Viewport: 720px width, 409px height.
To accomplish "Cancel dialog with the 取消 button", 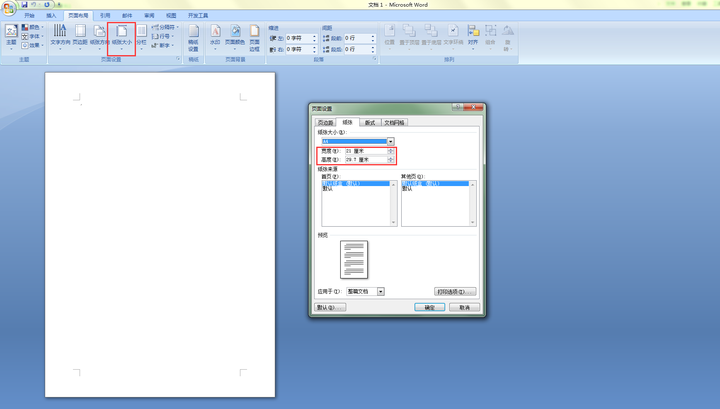I will click(x=465, y=308).
